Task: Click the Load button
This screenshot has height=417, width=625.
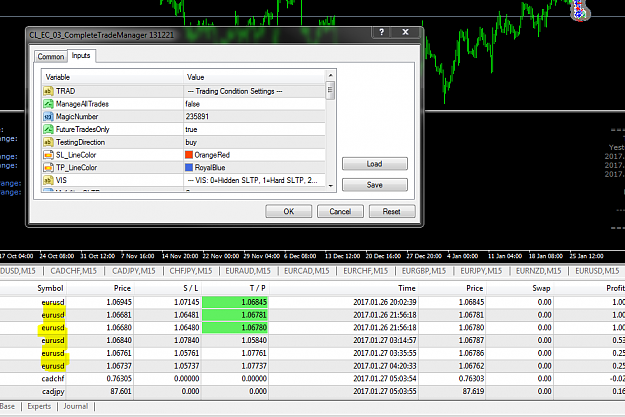Action: (x=375, y=164)
